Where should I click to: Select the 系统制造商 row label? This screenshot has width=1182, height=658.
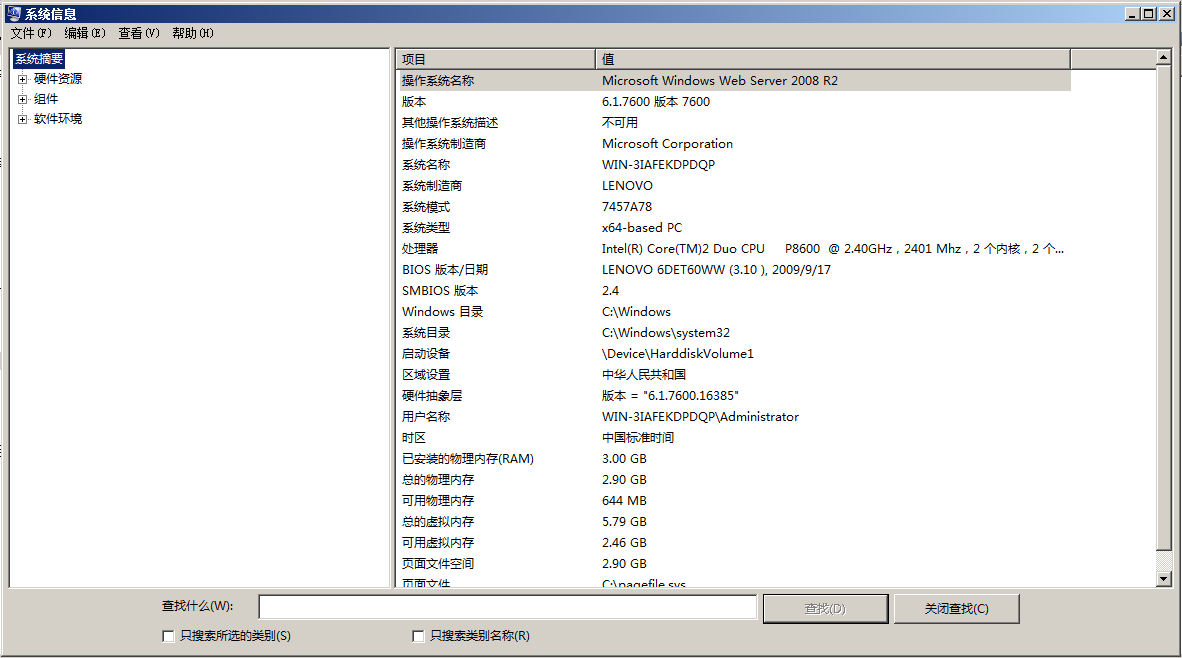(x=432, y=186)
